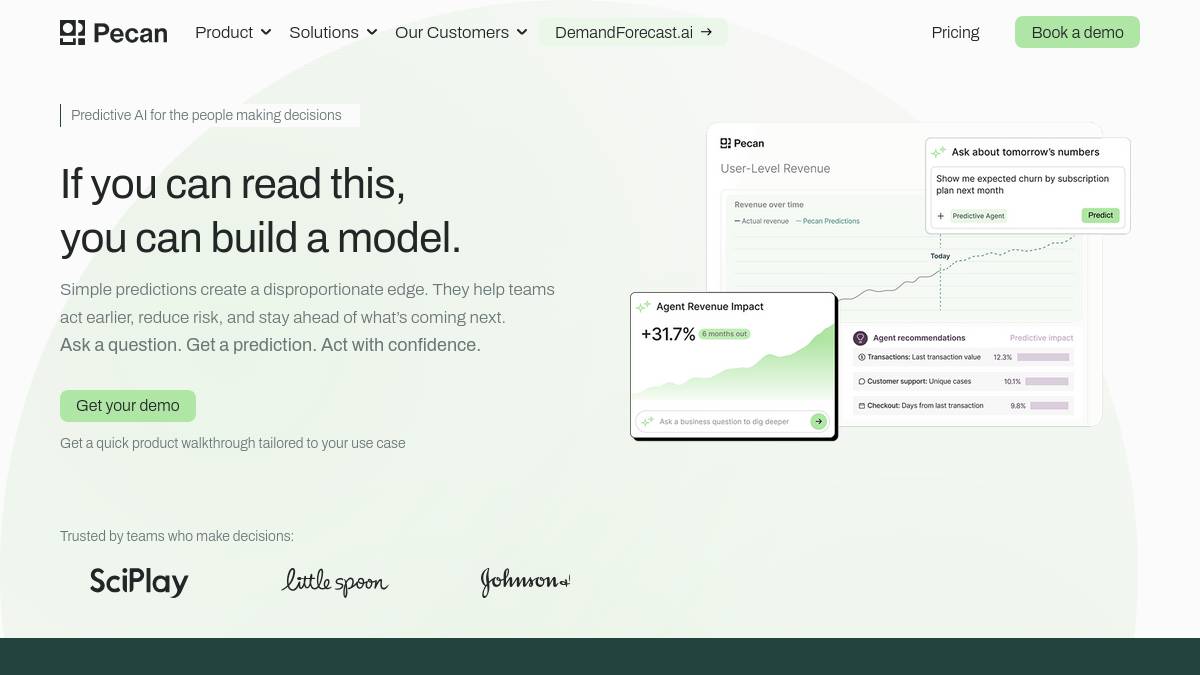This screenshot has height=675, width=1200.
Task: Open the Product dropdown menu
Action: coord(233,32)
